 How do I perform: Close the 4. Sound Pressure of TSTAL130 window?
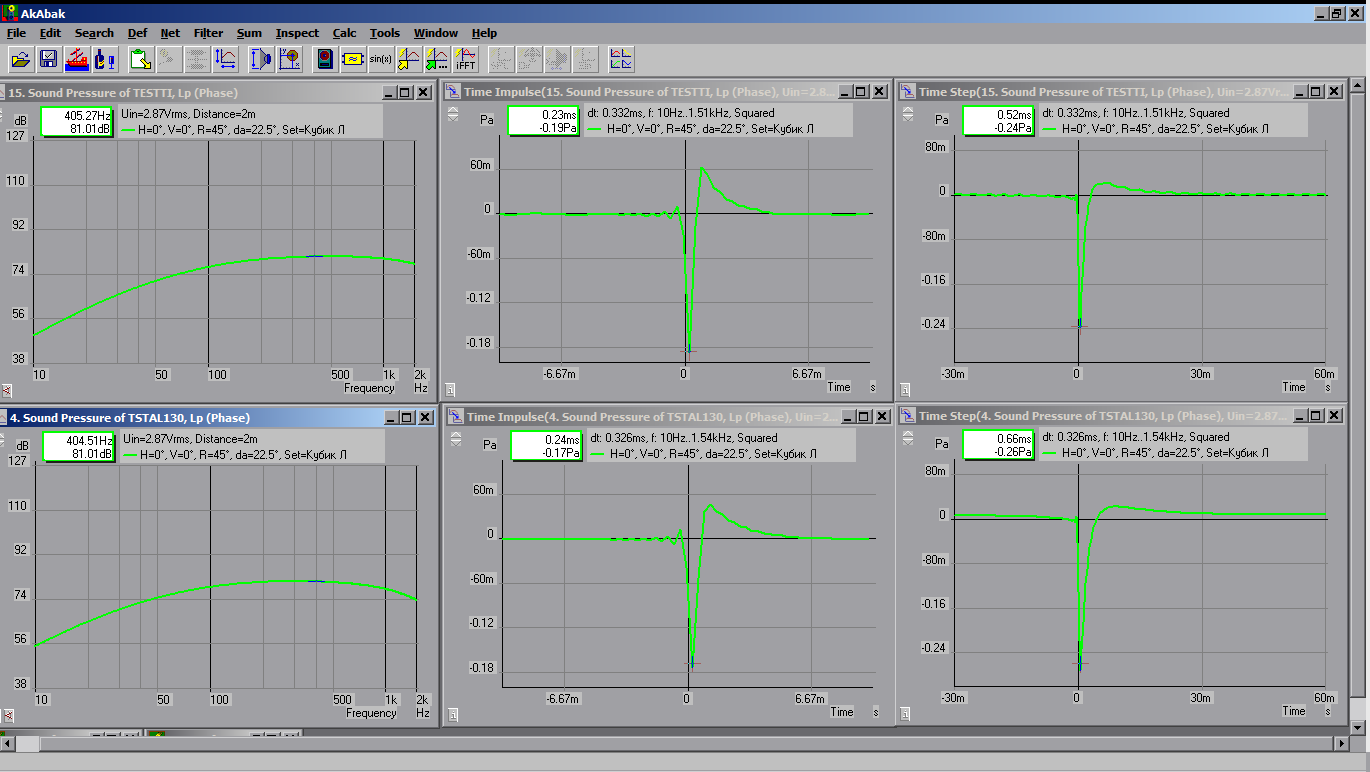[424, 417]
